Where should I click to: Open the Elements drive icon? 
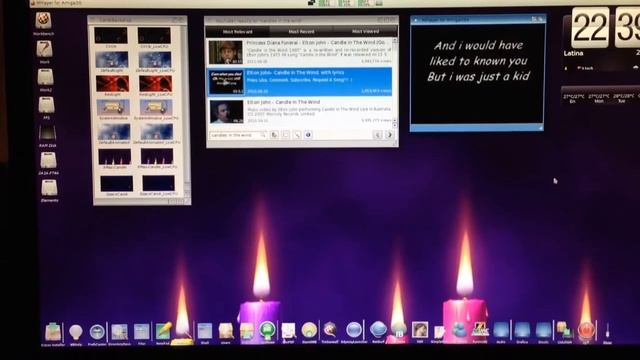tap(49, 188)
